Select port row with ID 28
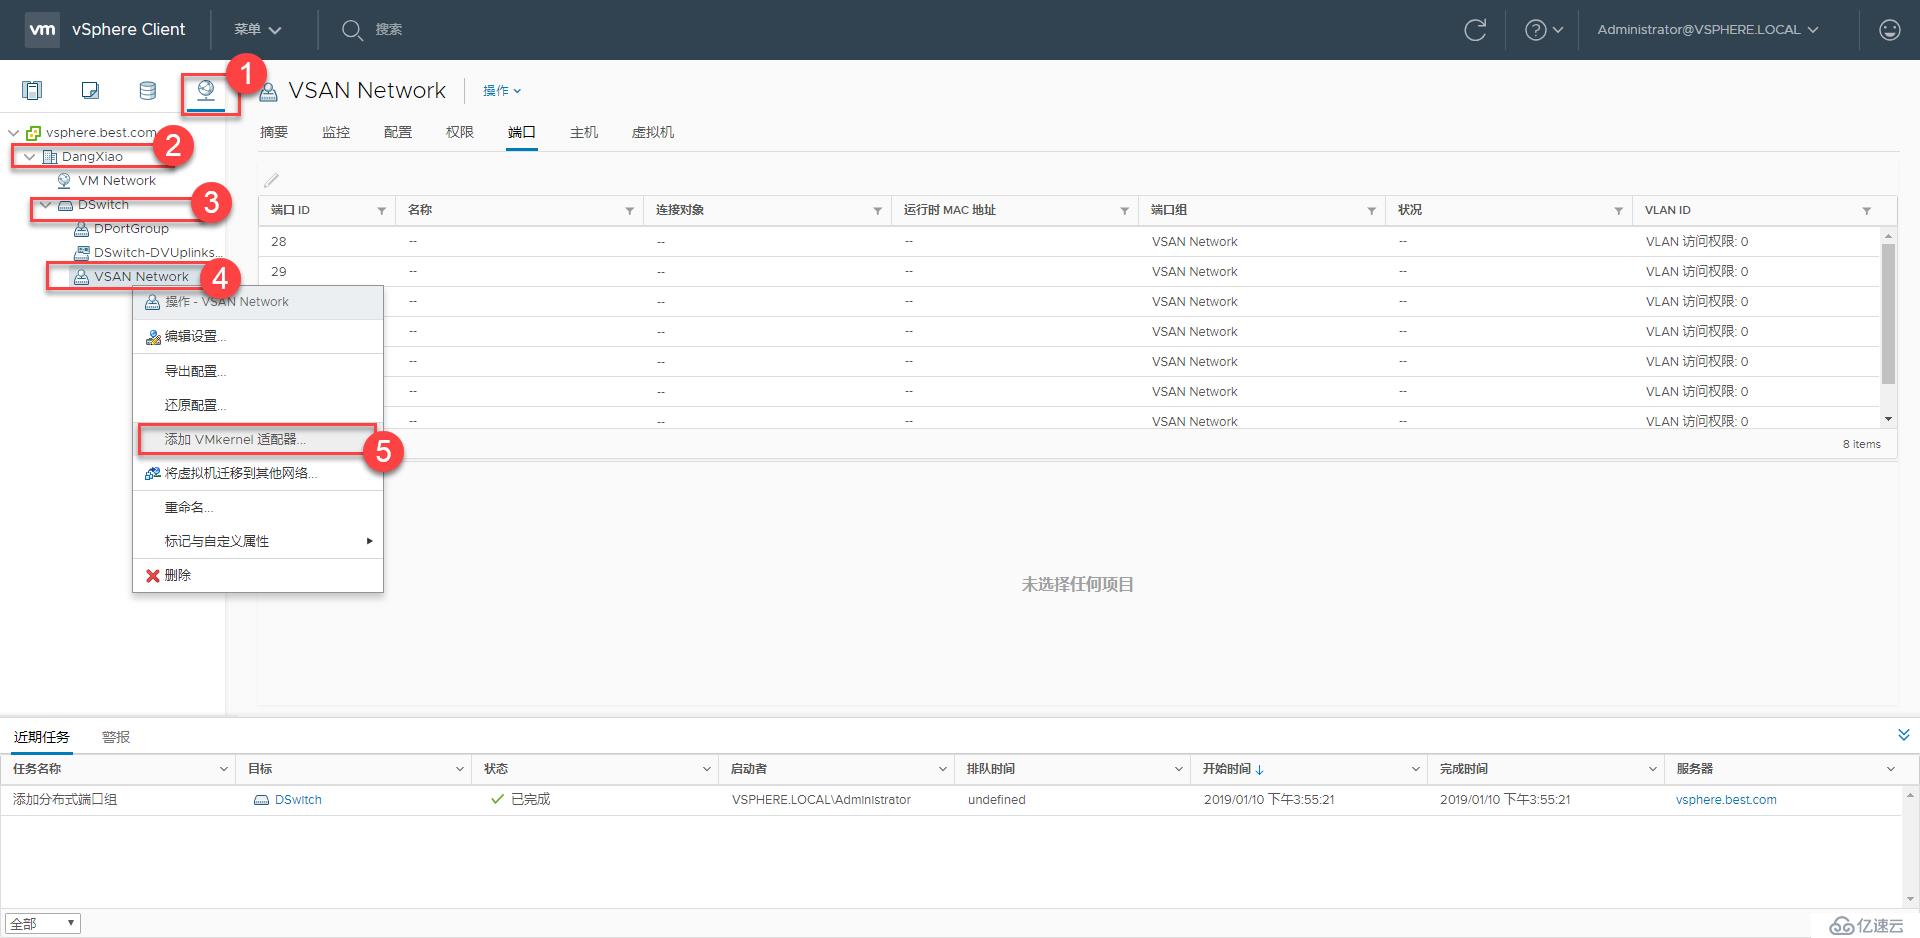This screenshot has height=938, width=1920. (1070, 242)
